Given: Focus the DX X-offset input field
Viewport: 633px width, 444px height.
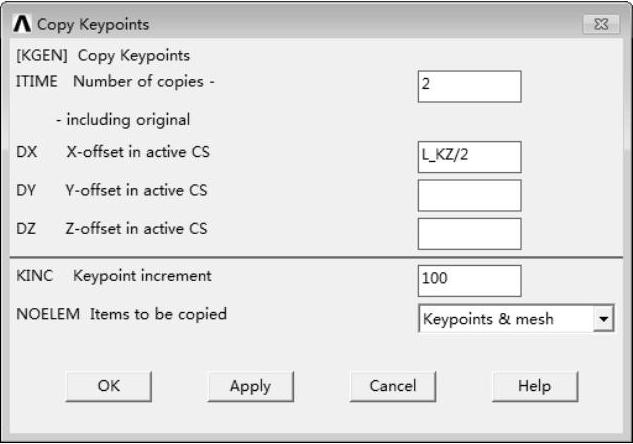Looking at the screenshot, I should [469, 157].
